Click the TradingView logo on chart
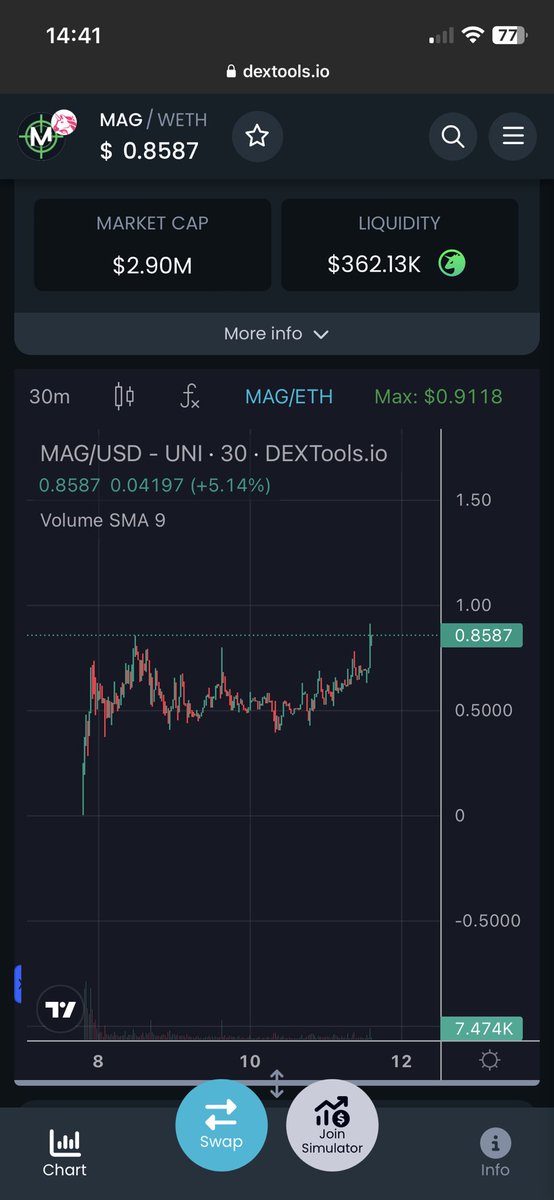 click(x=61, y=1009)
